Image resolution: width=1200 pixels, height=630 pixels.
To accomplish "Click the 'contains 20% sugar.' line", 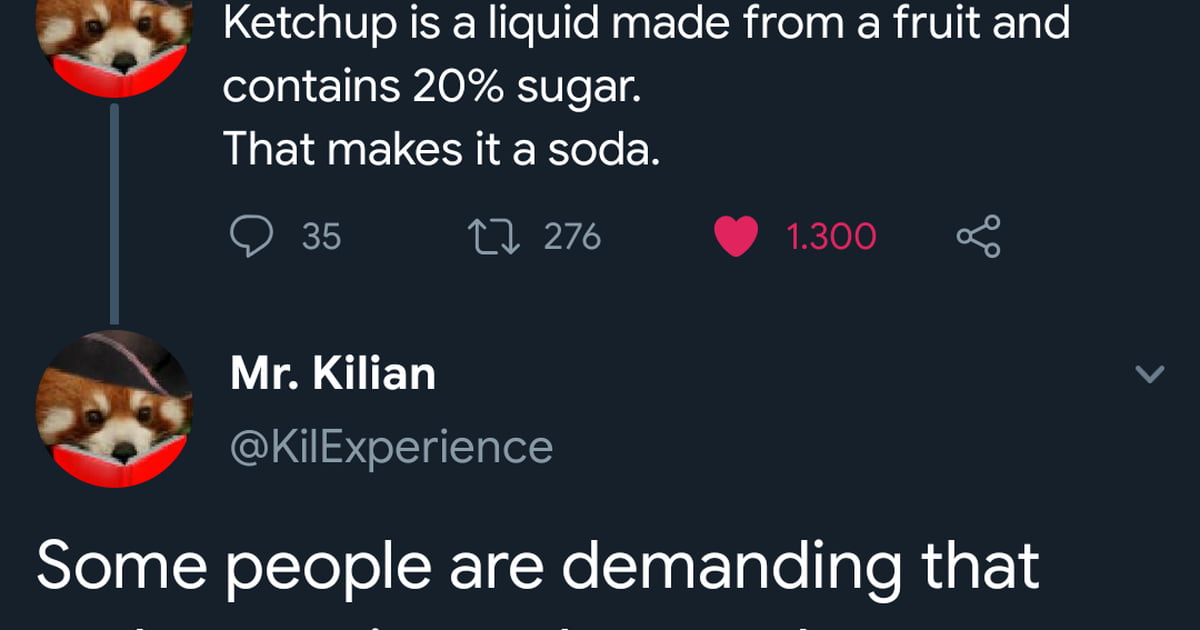I will (430, 87).
